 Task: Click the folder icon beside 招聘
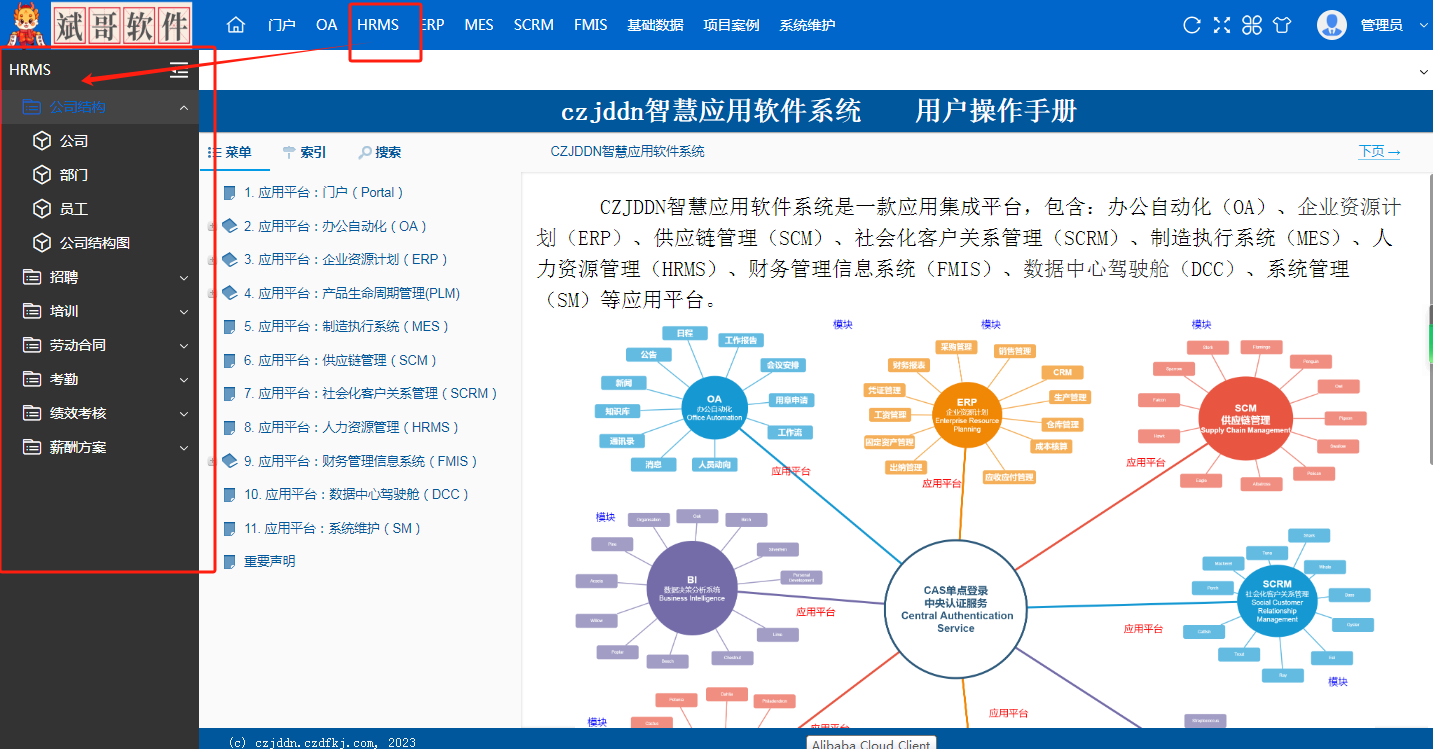click(x=32, y=277)
